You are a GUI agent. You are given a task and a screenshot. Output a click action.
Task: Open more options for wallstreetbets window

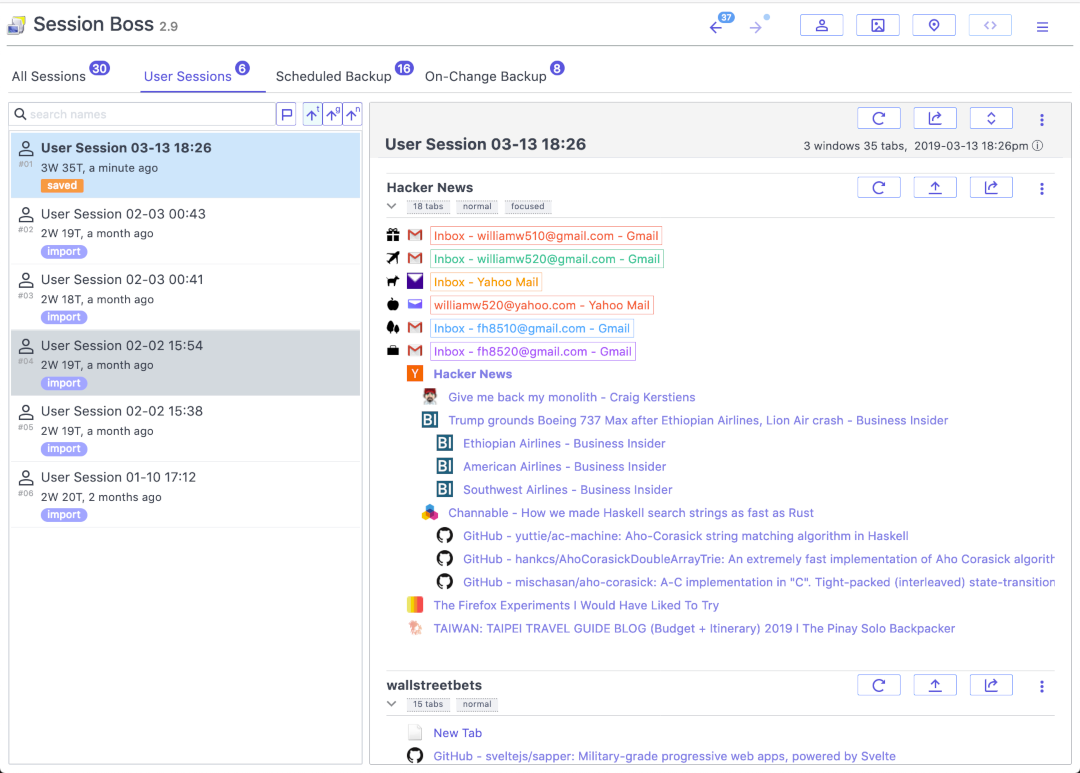pos(1041,687)
